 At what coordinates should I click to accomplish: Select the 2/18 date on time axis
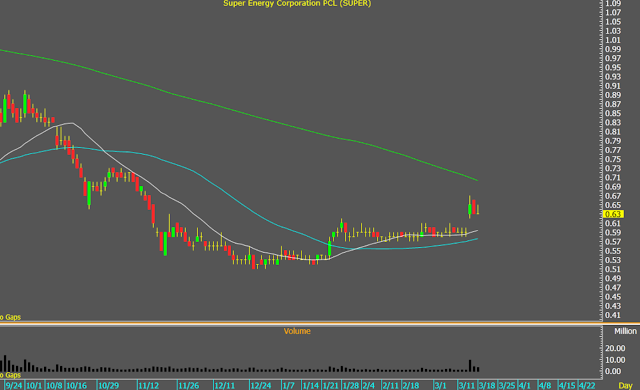point(411,386)
